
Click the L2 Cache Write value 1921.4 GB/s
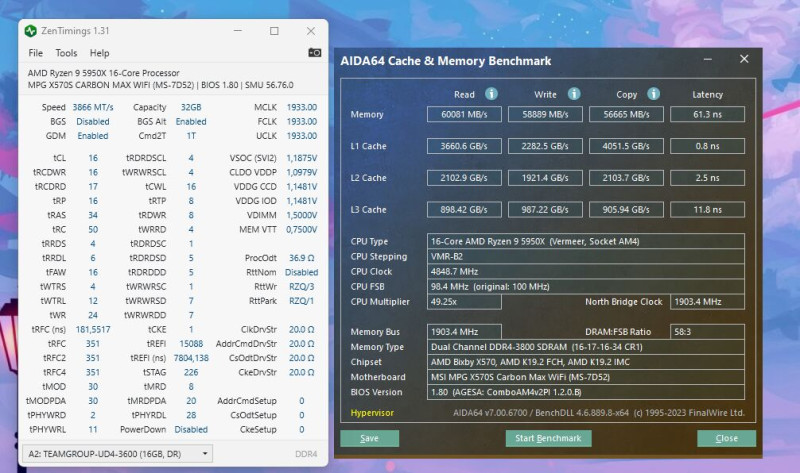pos(545,178)
